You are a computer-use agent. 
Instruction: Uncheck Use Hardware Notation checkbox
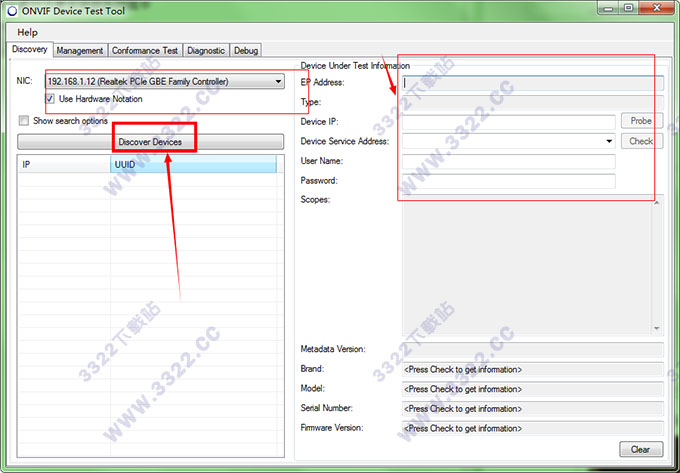tap(50, 99)
